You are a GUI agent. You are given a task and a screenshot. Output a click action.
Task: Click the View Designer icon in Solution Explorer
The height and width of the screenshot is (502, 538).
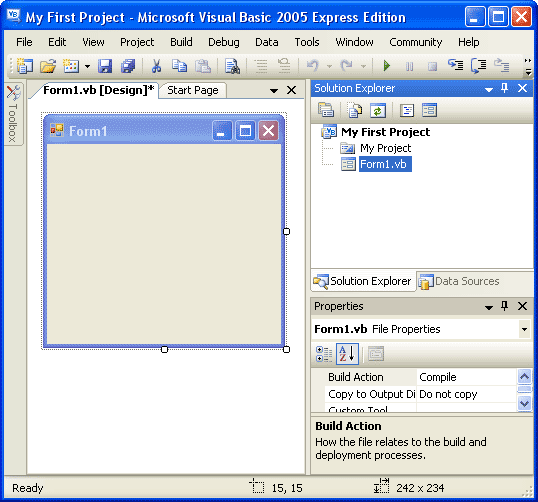tap(429, 110)
